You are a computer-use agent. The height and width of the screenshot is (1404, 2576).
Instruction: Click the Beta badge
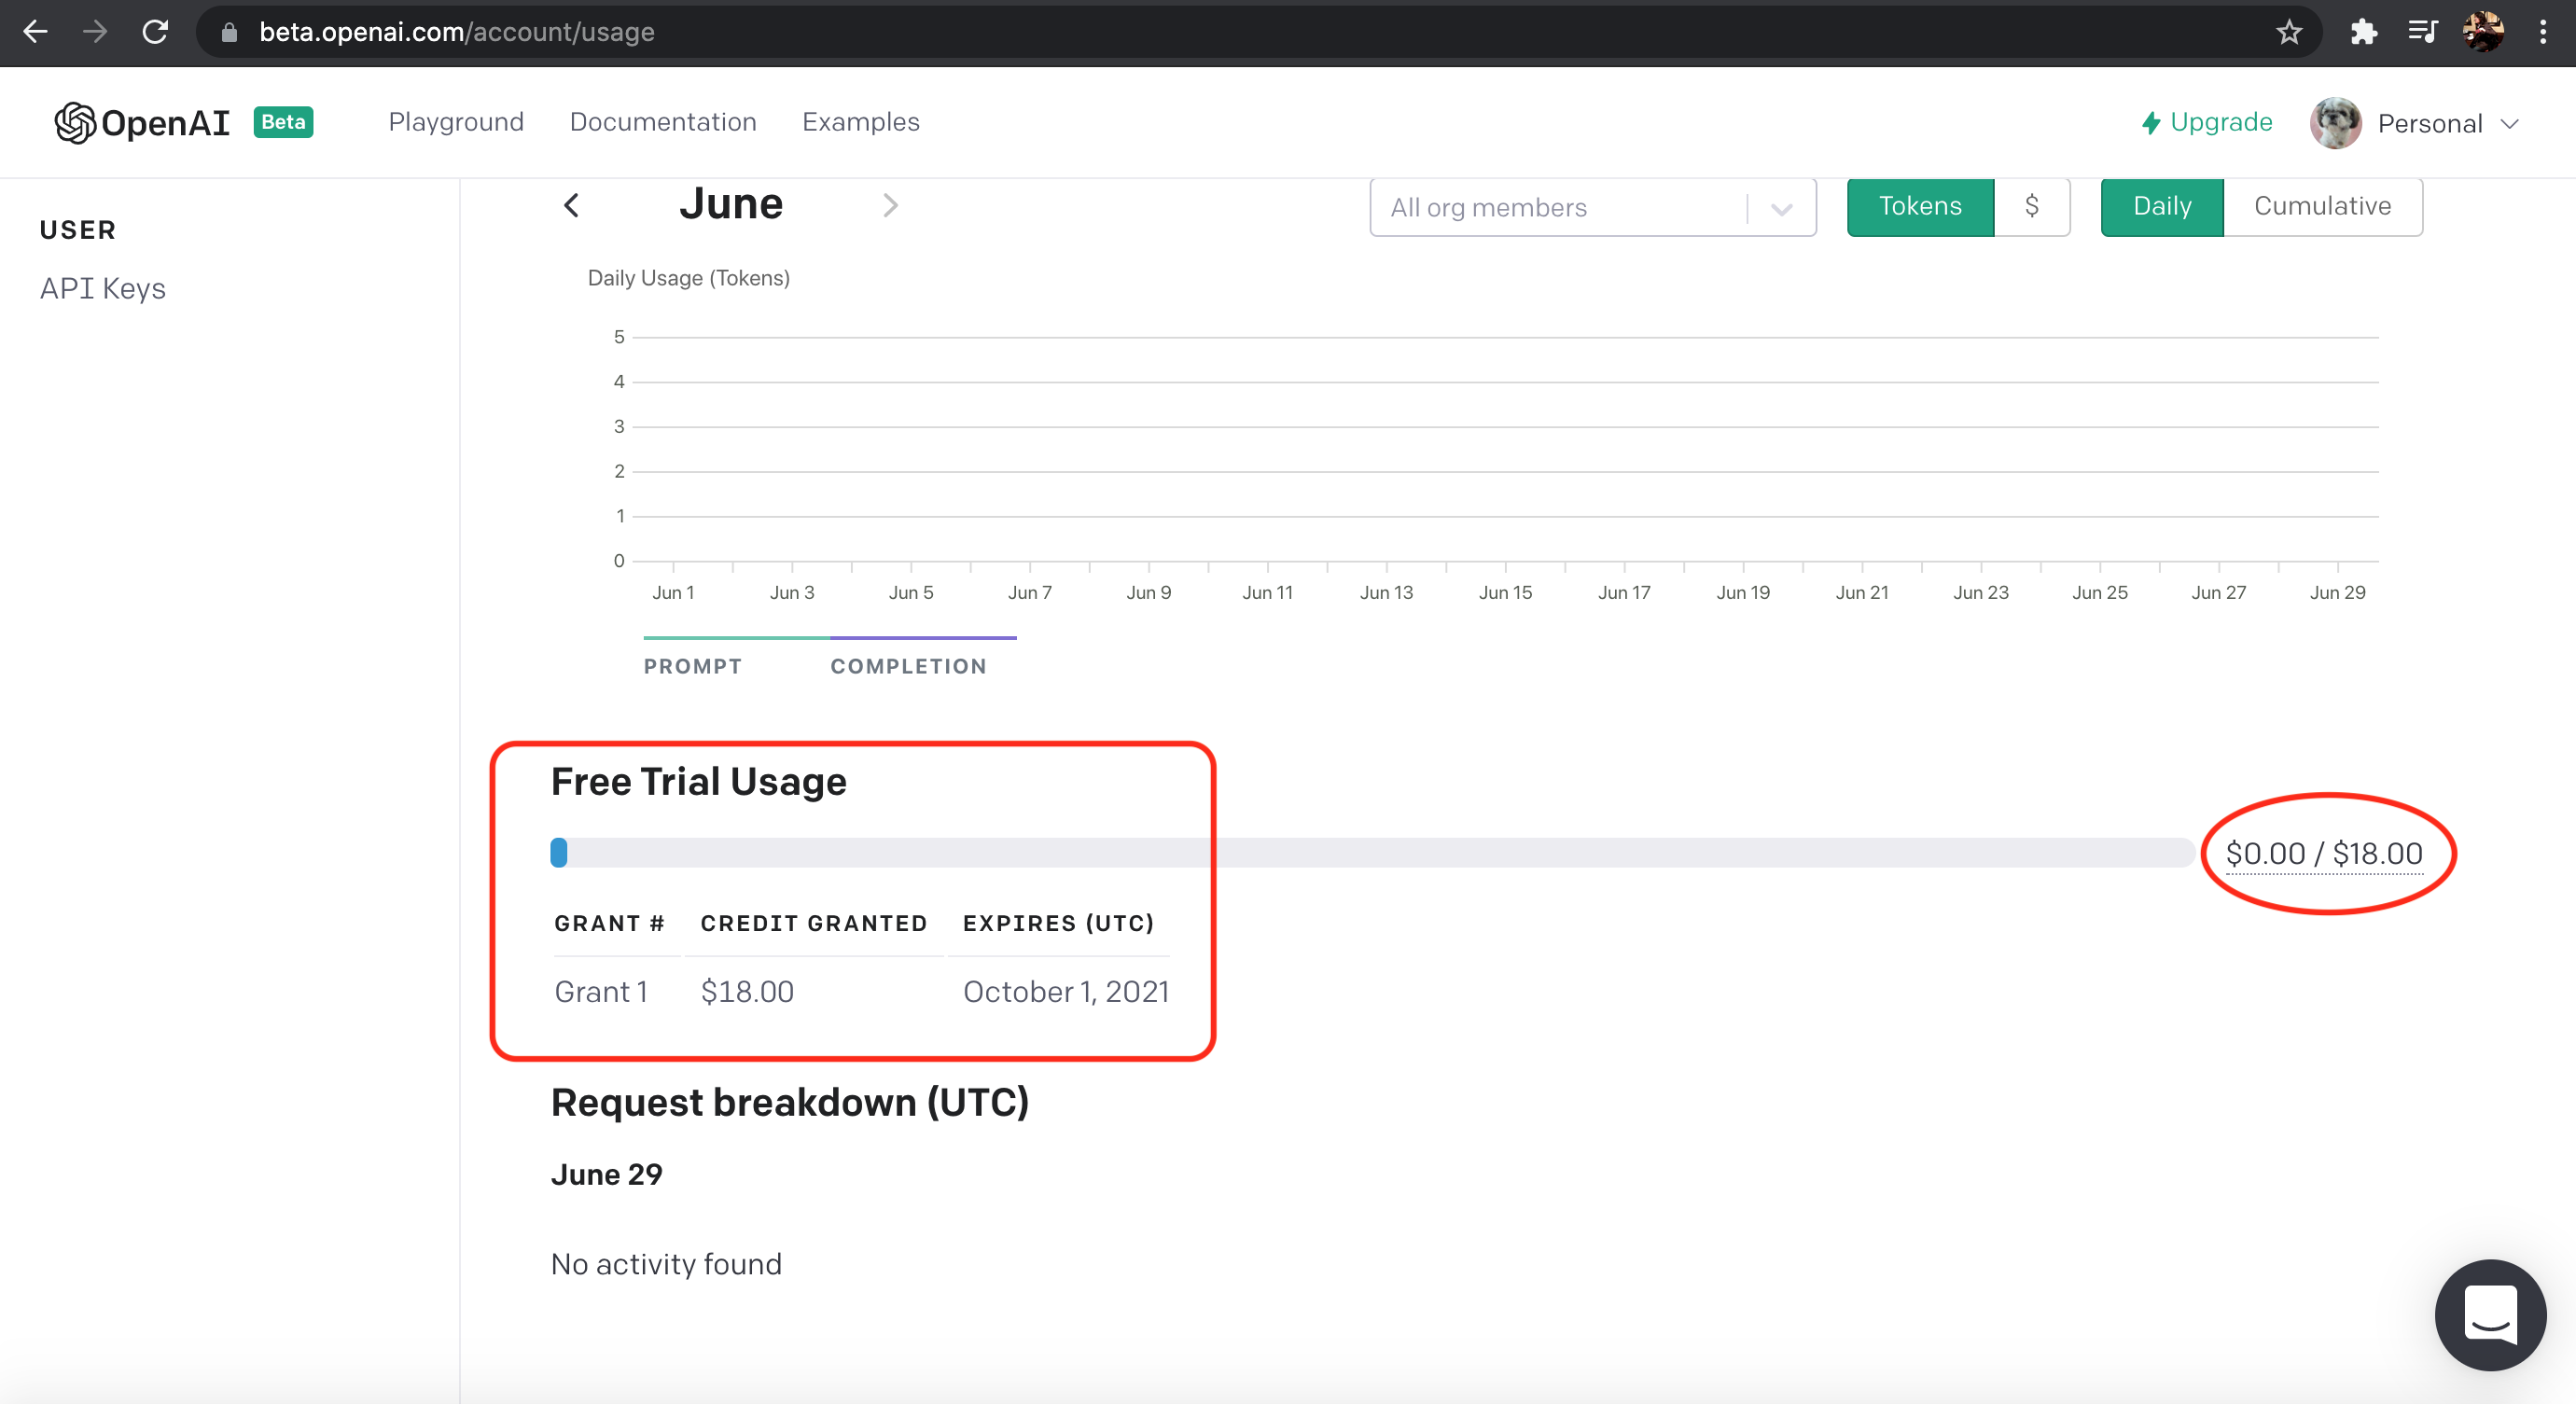pos(283,122)
